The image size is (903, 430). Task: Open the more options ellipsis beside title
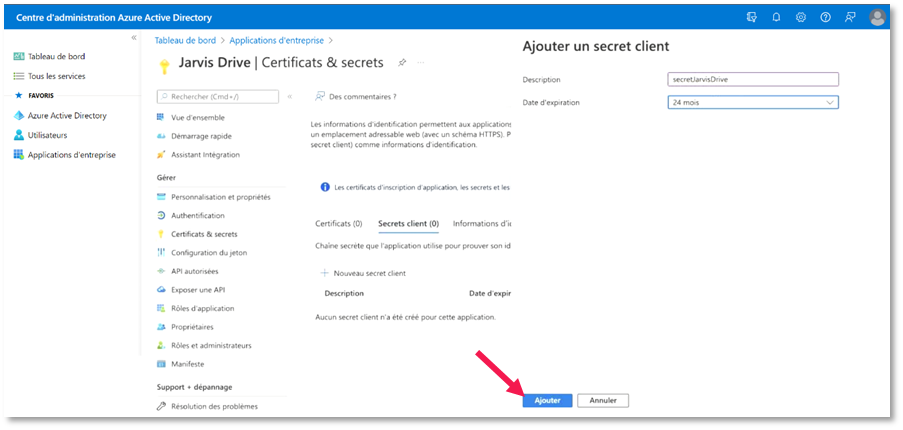pos(421,62)
